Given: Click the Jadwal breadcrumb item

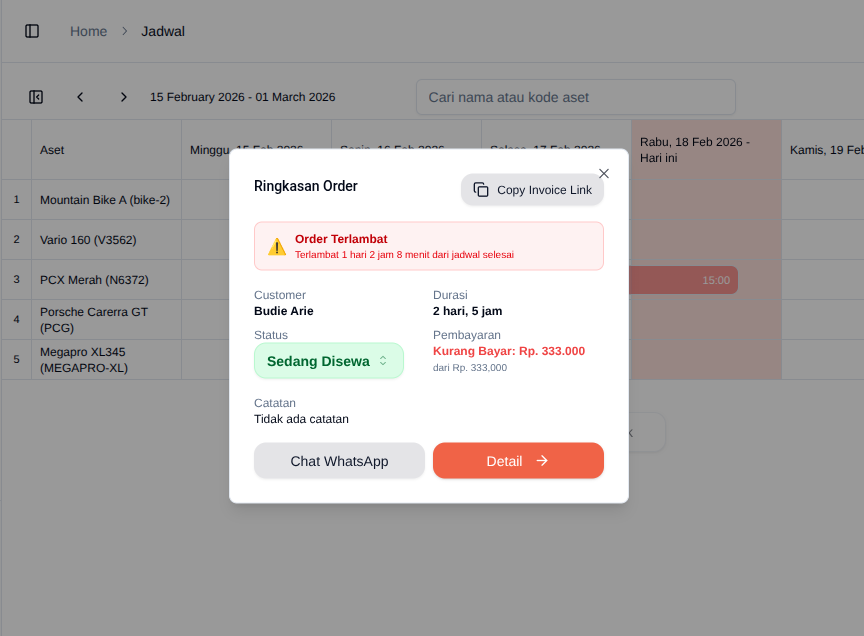Looking at the screenshot, I should (163, 31).
